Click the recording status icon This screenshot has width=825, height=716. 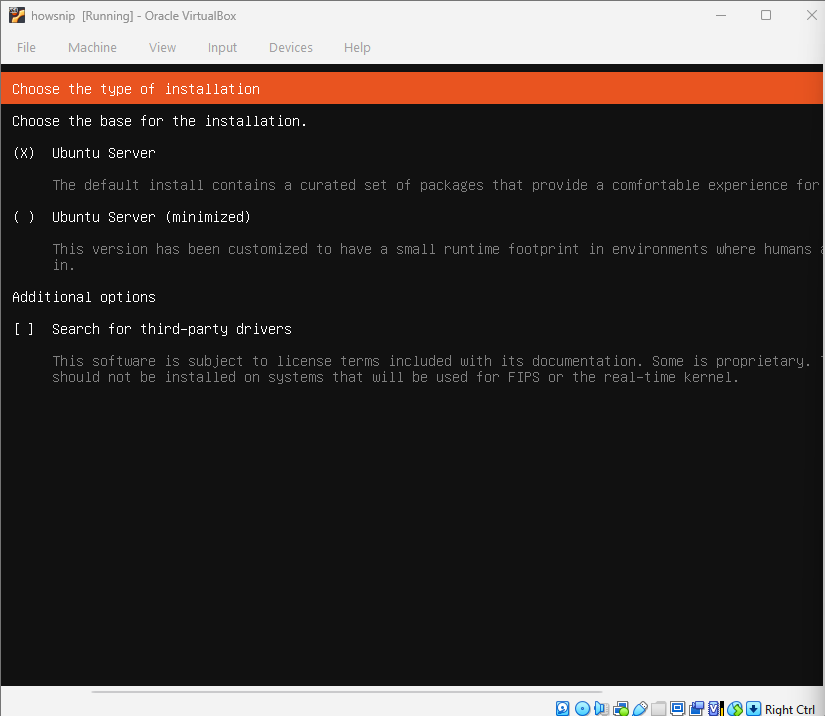coord(696,709)
